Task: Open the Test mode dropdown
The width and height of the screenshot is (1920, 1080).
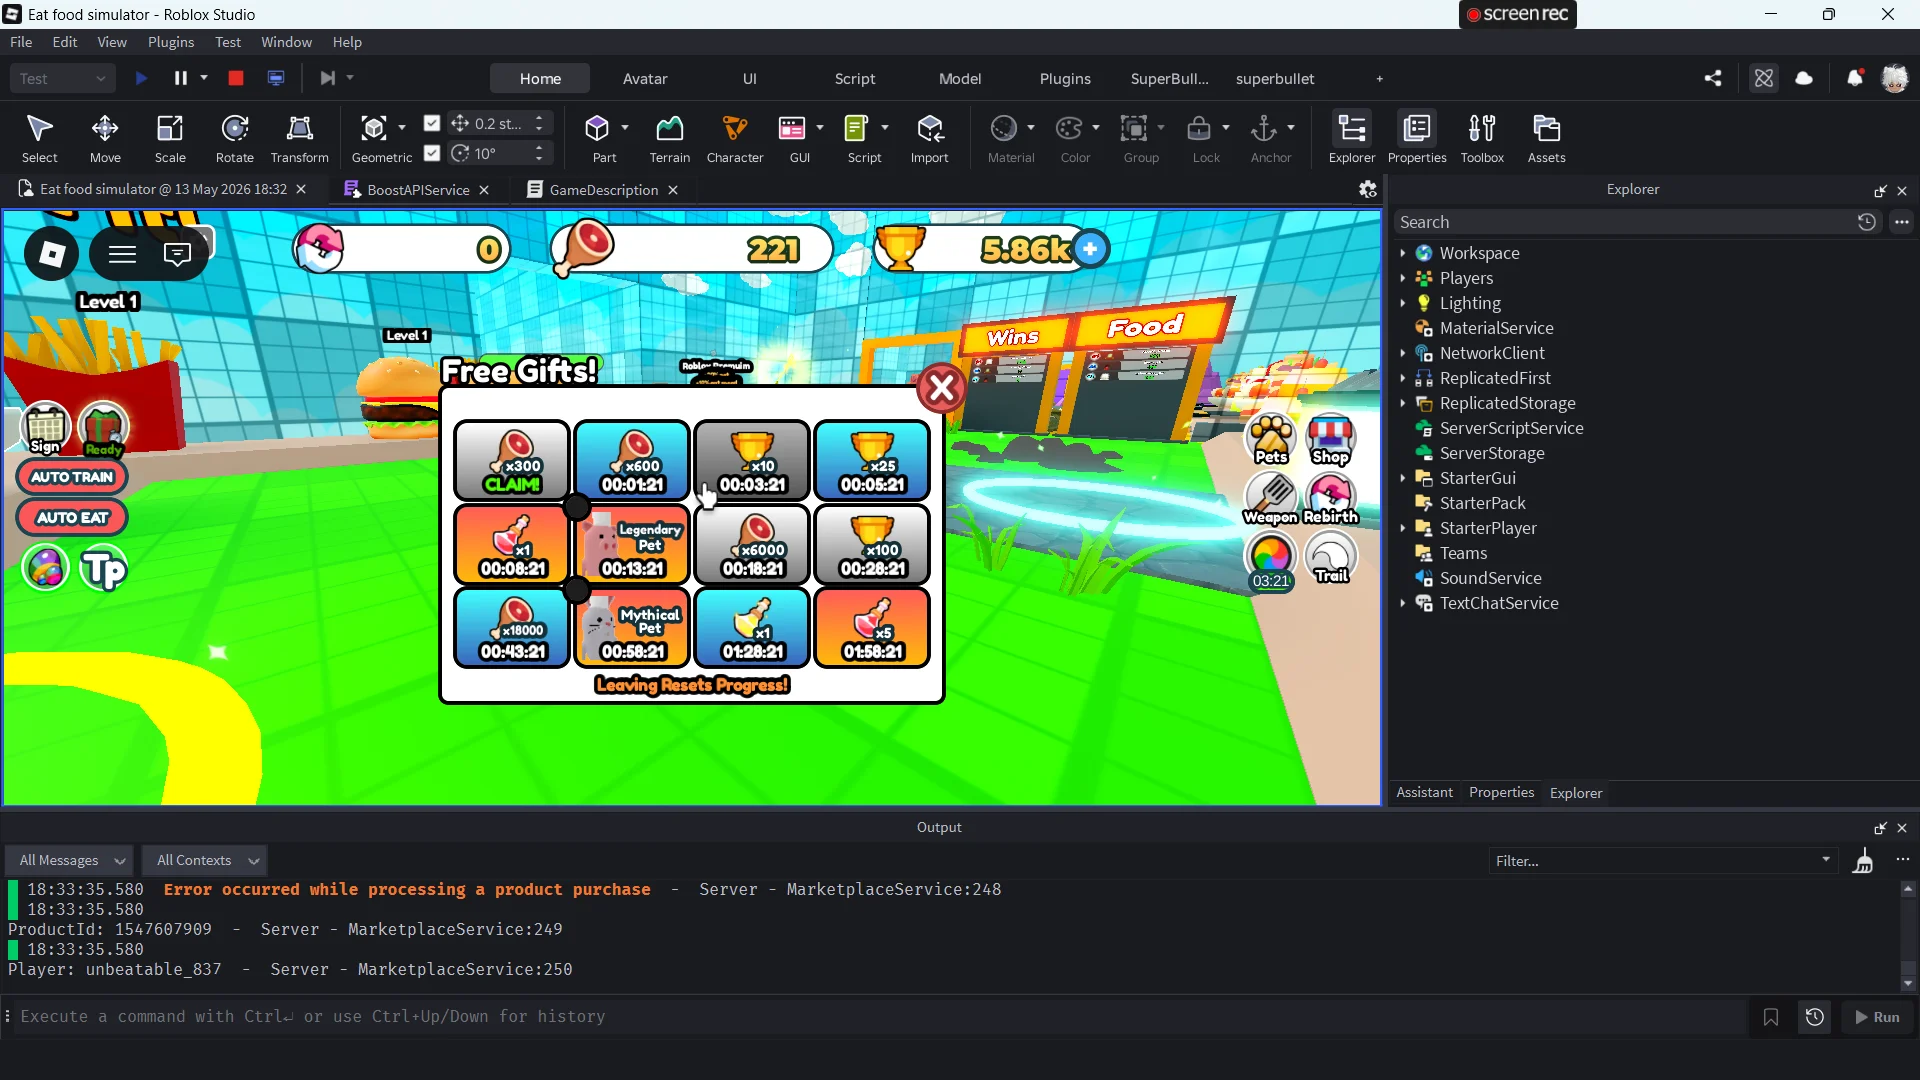Action: click(x=63, y=78)
